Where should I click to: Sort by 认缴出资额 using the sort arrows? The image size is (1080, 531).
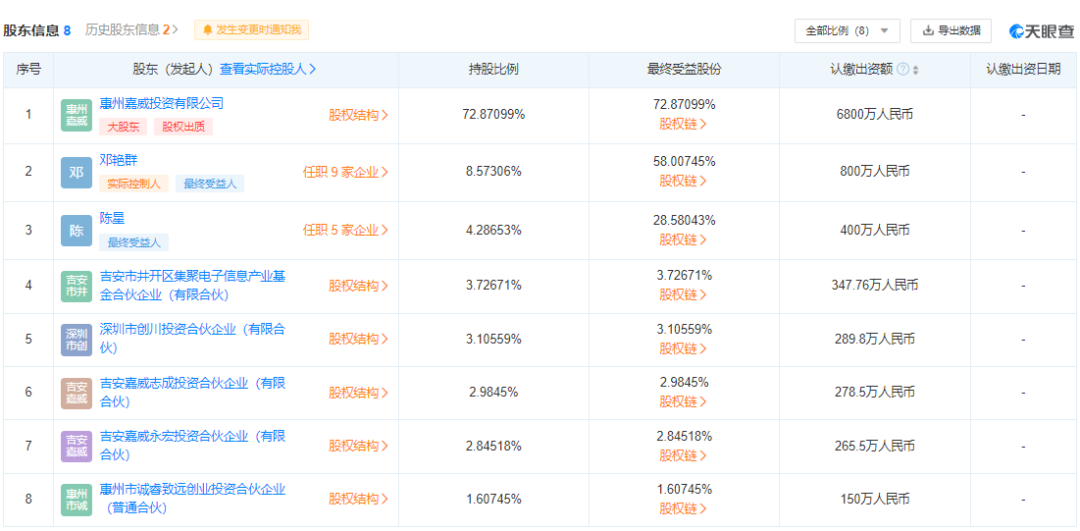click(x=916, y=70)
